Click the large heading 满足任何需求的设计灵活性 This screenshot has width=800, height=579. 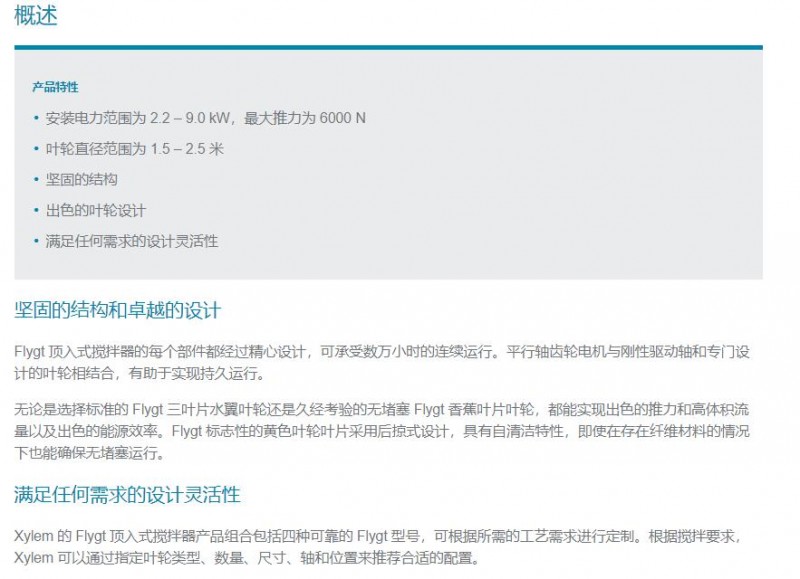coord(127,495)
